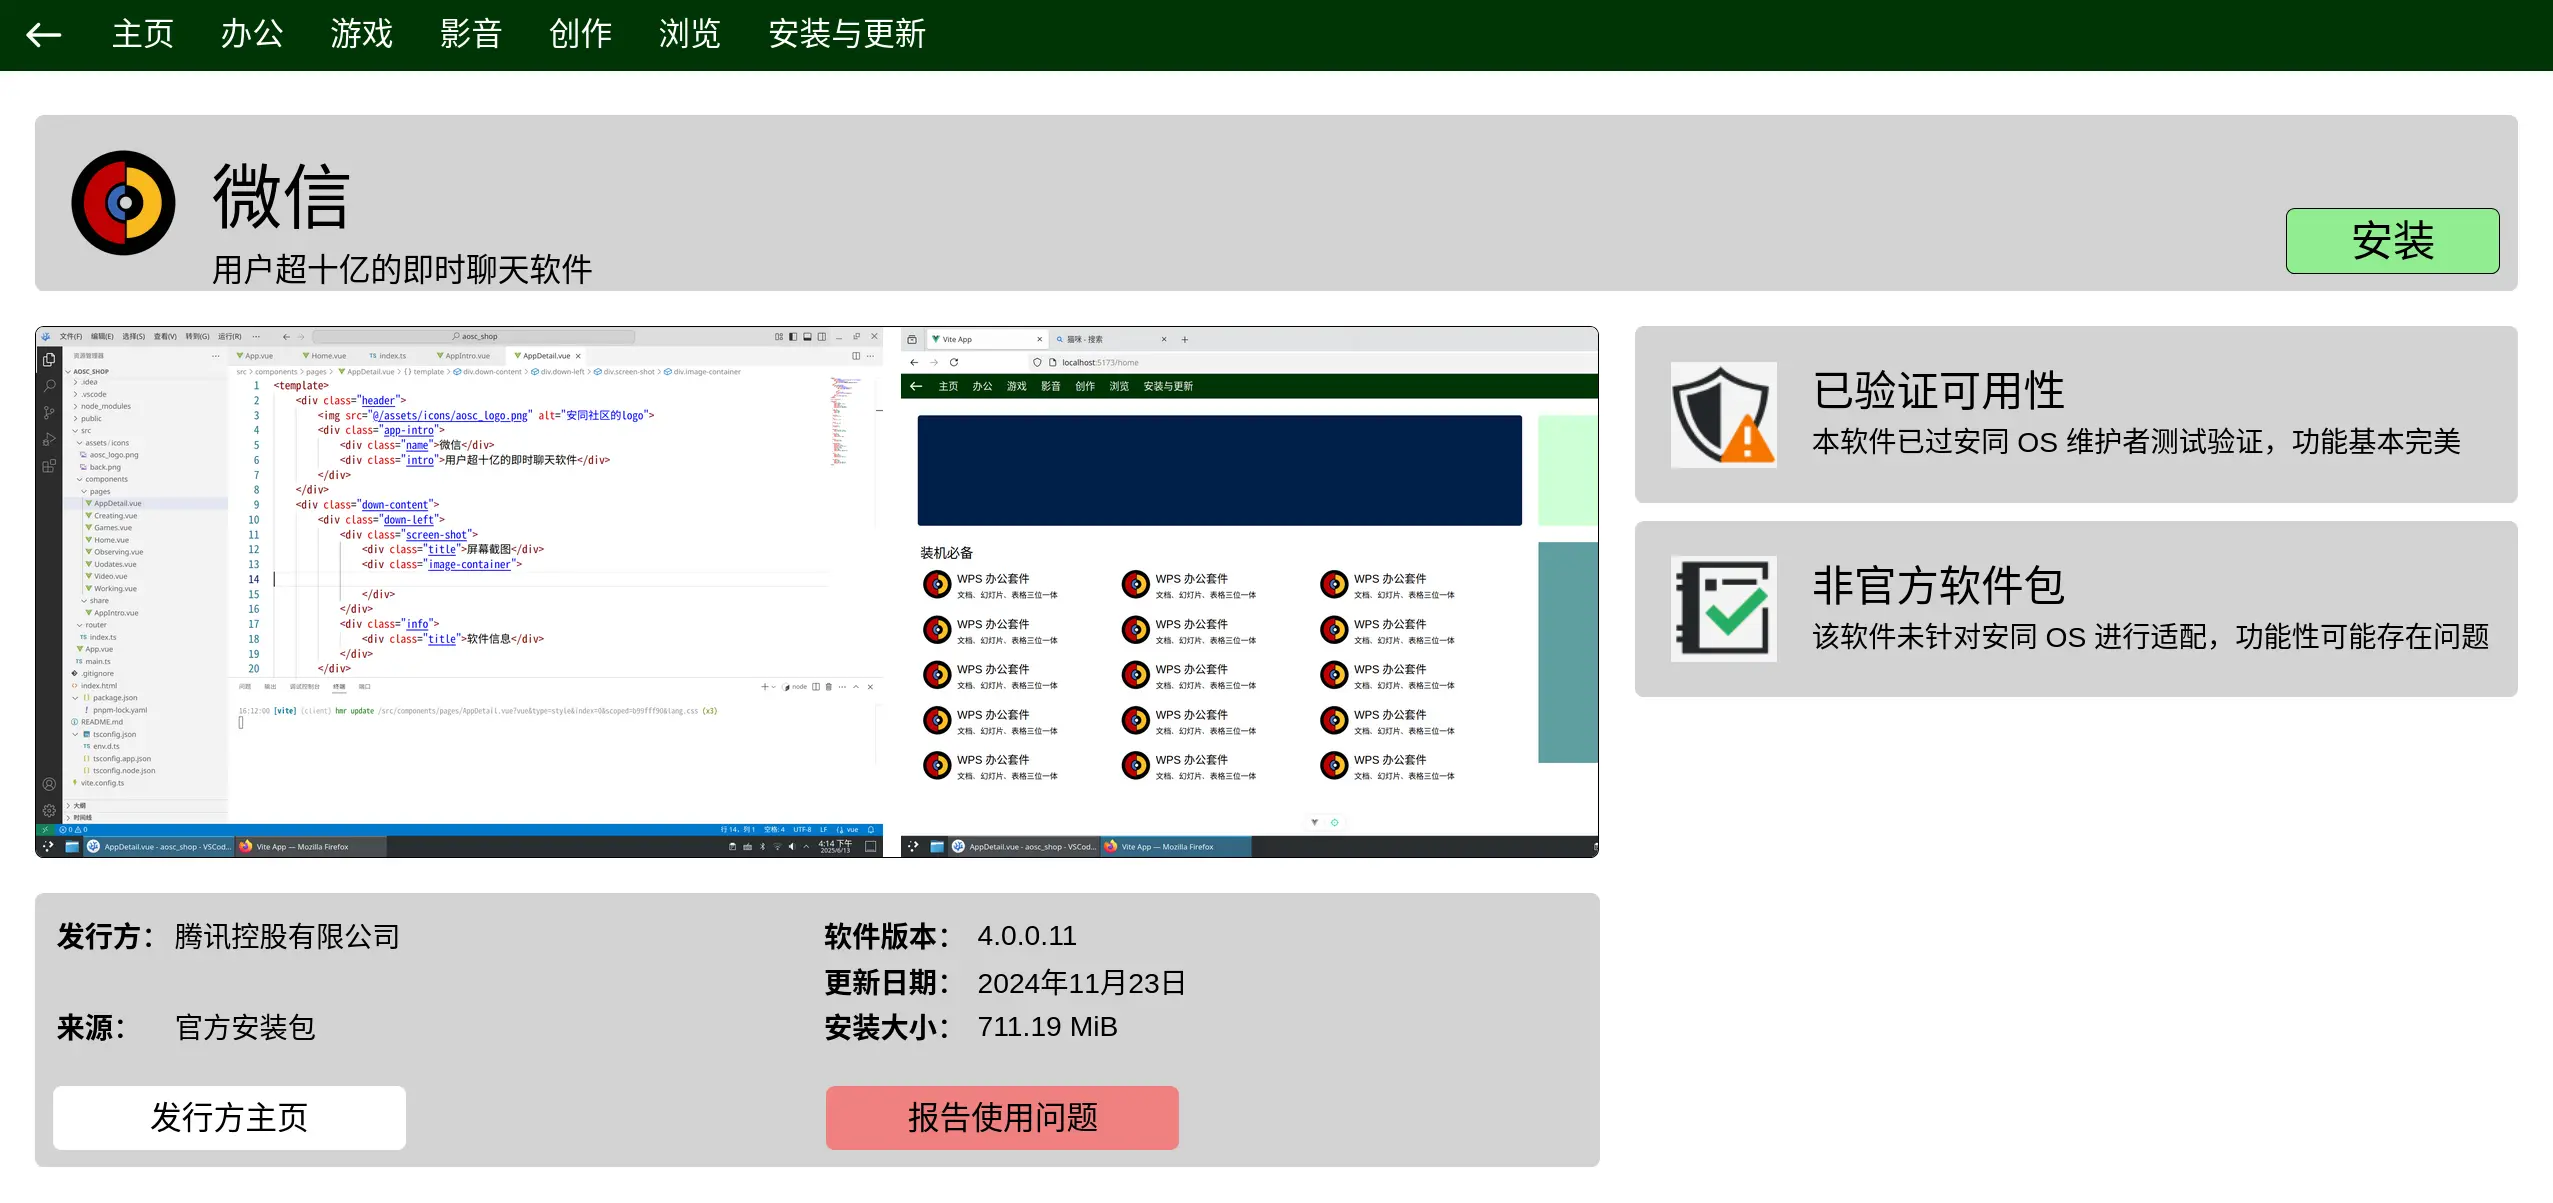Open the 影音 category

(x=470, y=35)
